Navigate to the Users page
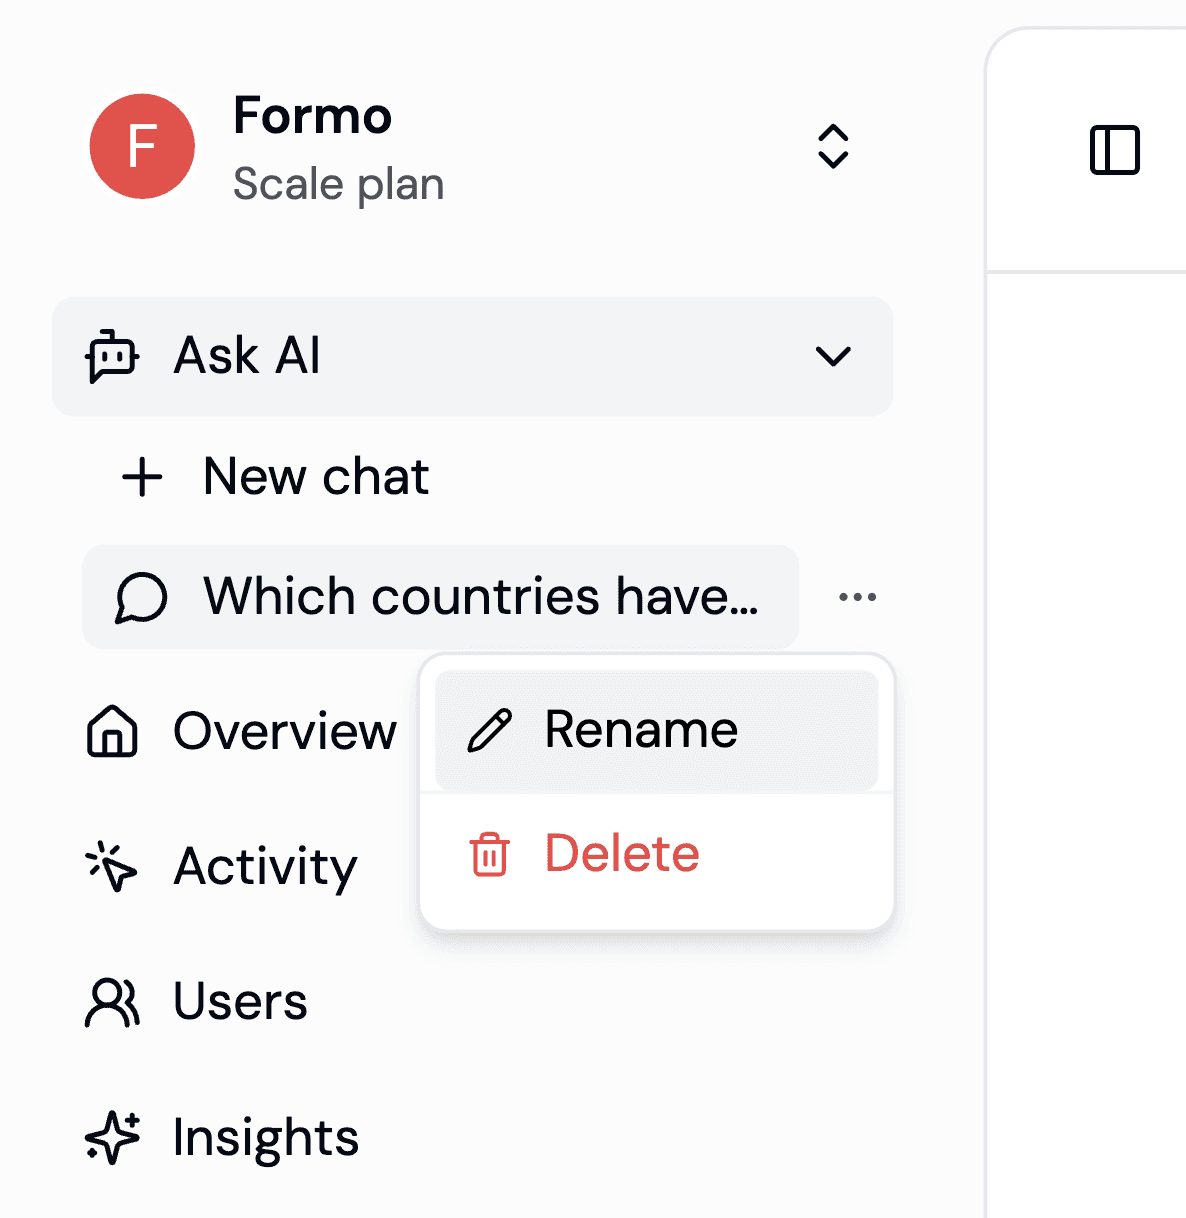 (240, 1002)
